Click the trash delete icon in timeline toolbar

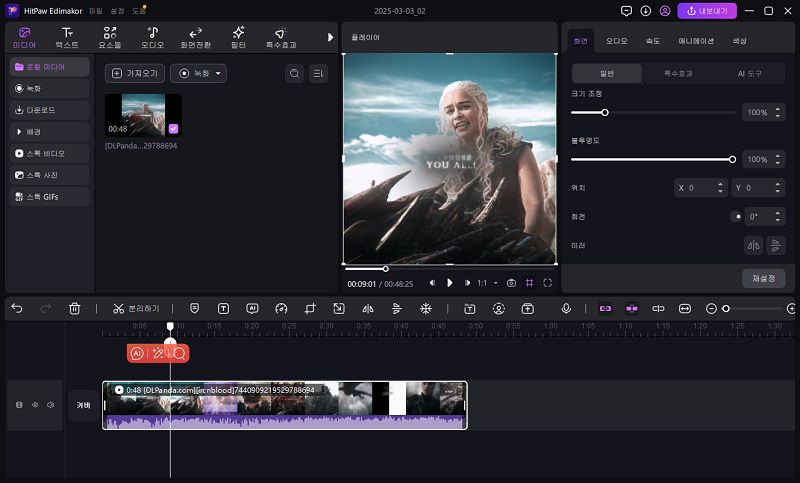coord(74,309)
